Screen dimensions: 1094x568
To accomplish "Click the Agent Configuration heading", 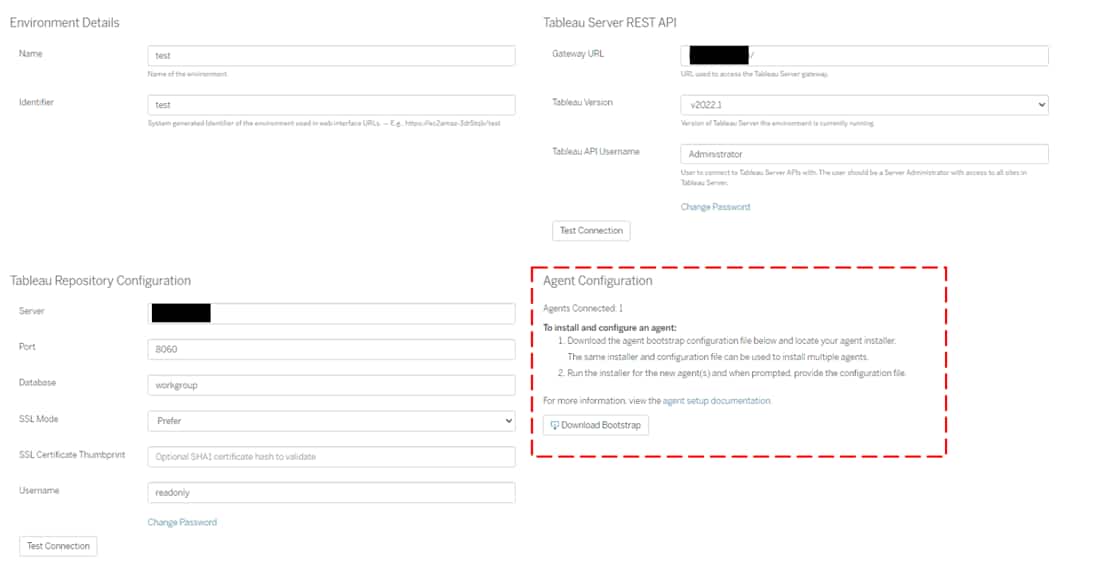I will [598, 281].
